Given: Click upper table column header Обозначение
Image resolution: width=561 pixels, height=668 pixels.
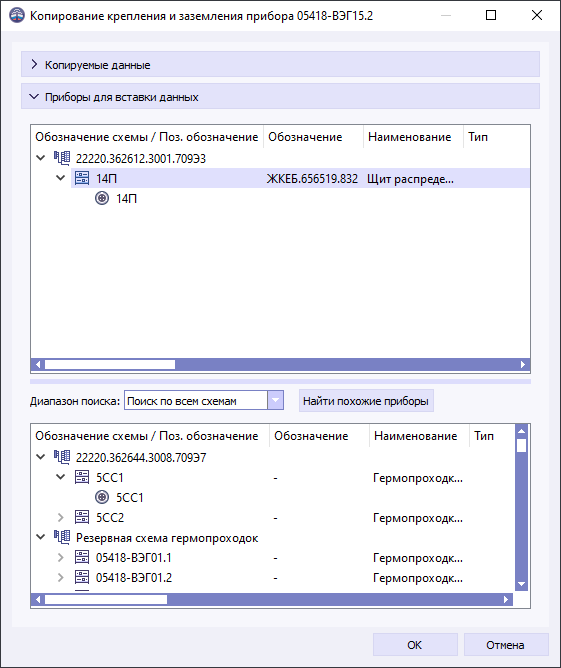Looking at the screenshot, I should (x=314, y=137).
